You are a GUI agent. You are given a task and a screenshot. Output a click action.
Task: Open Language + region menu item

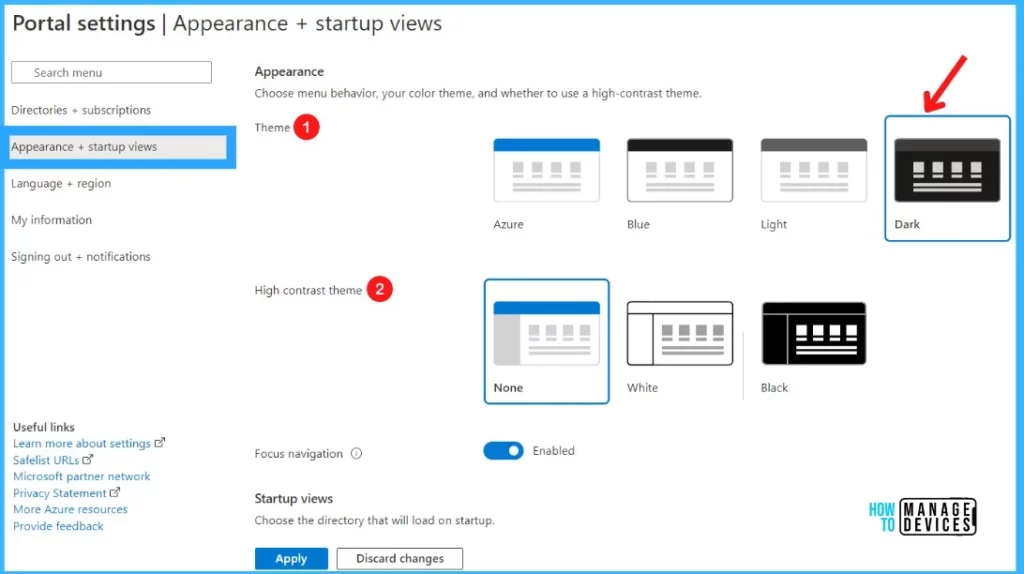click(x=61, y=183)
